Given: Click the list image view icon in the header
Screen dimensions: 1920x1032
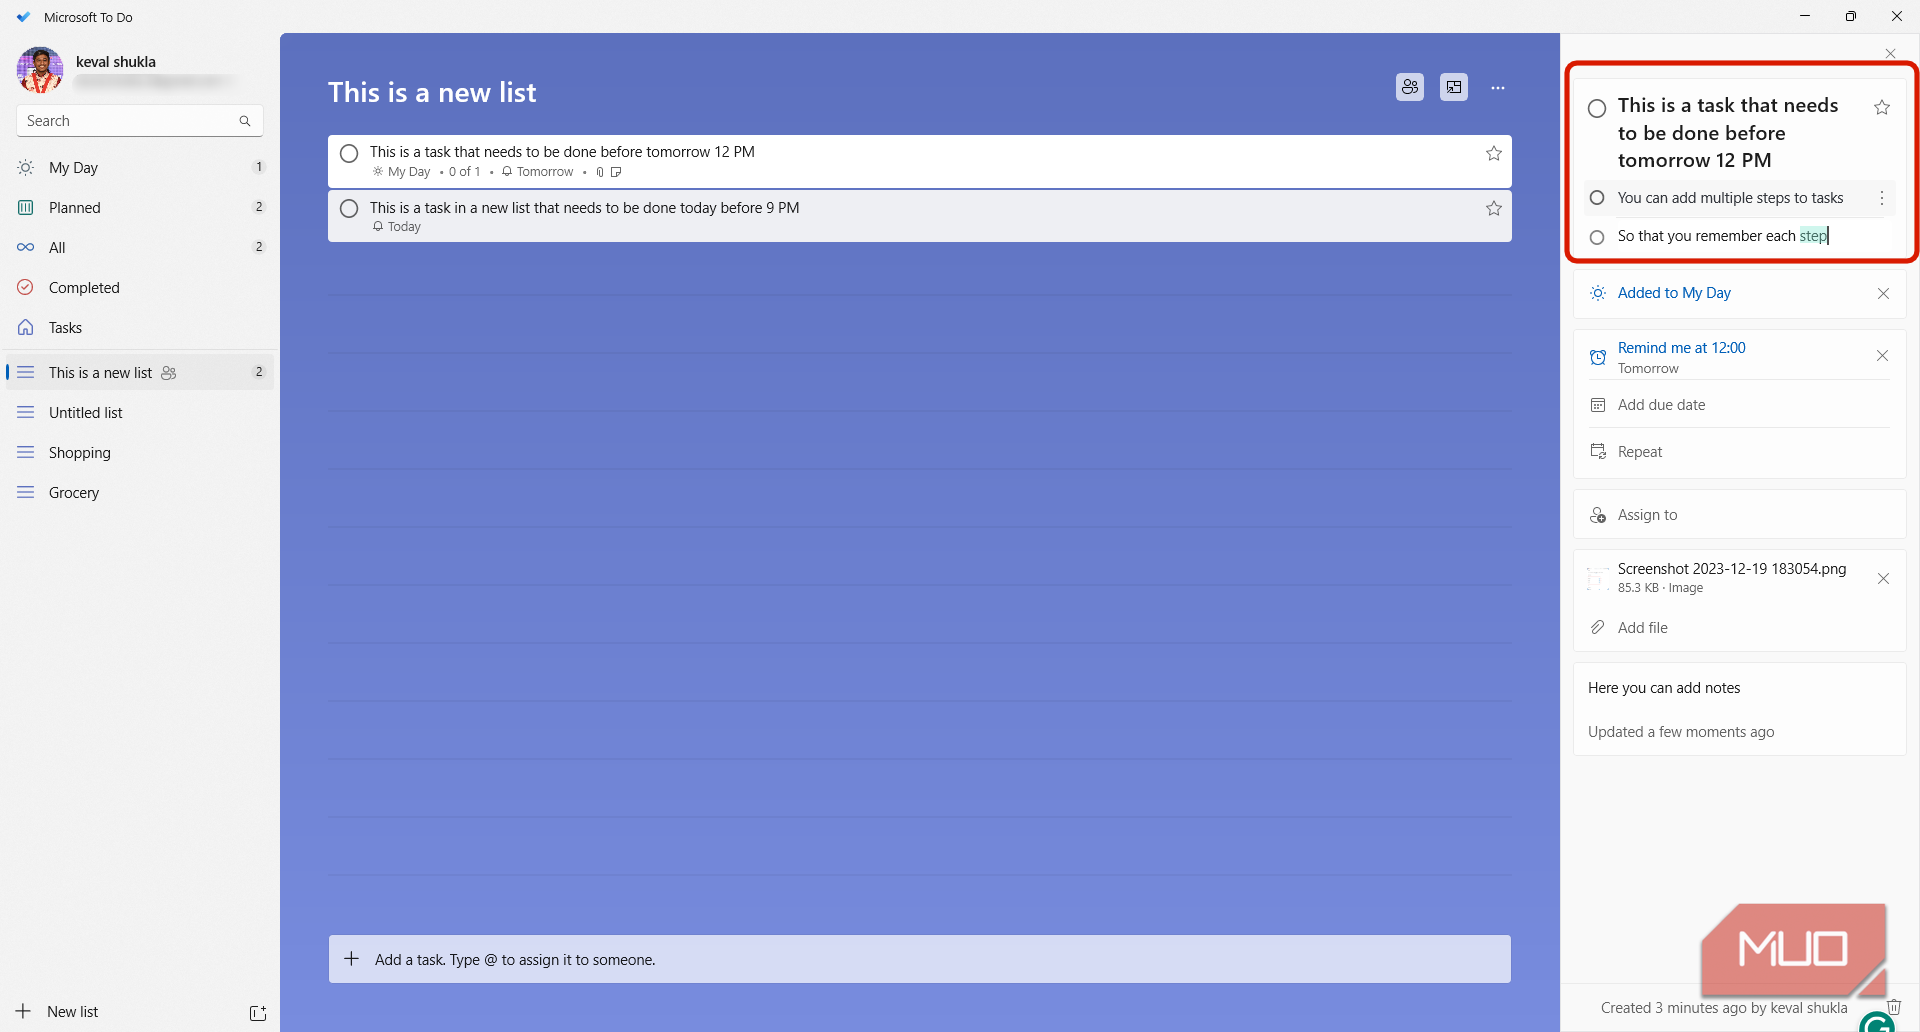Looking at the screenshot, I should 1454,87.
